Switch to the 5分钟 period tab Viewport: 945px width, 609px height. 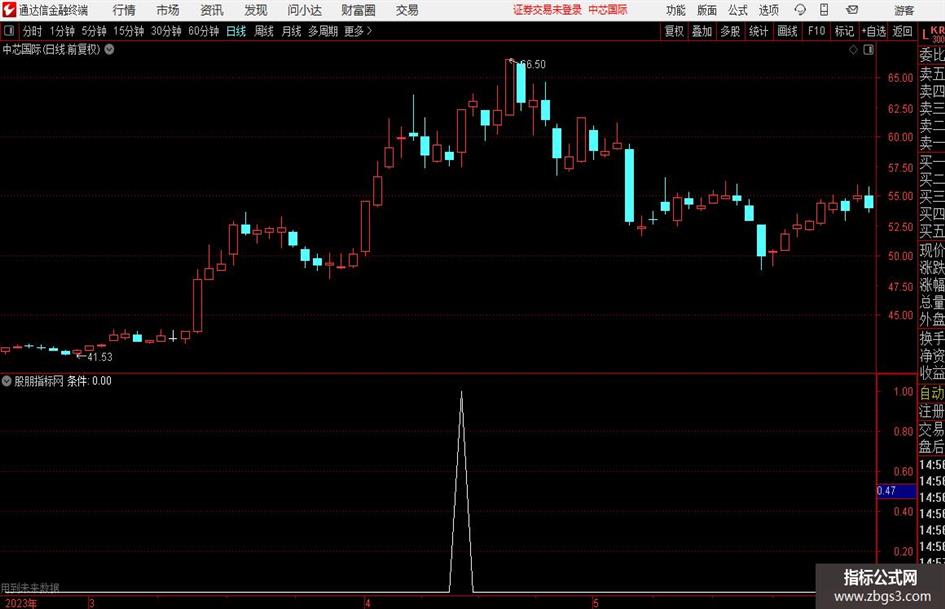pos(93,31)
